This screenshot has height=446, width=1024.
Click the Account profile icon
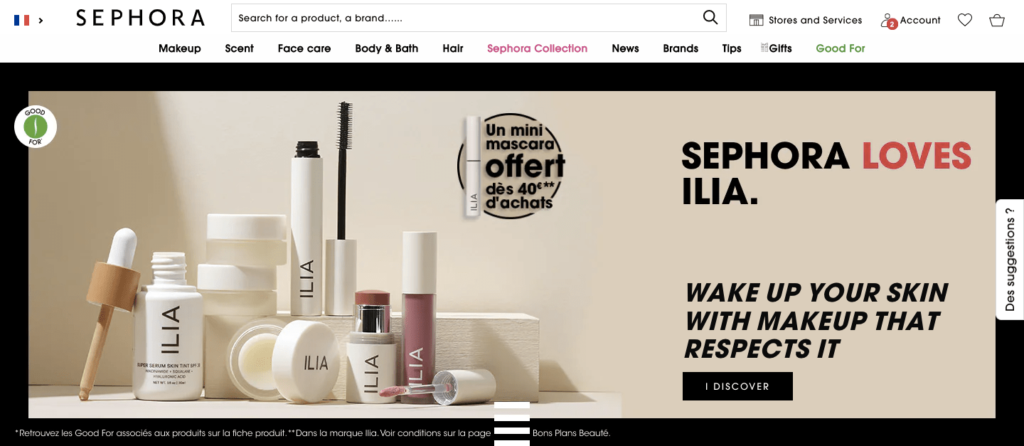tap(888, 21)
